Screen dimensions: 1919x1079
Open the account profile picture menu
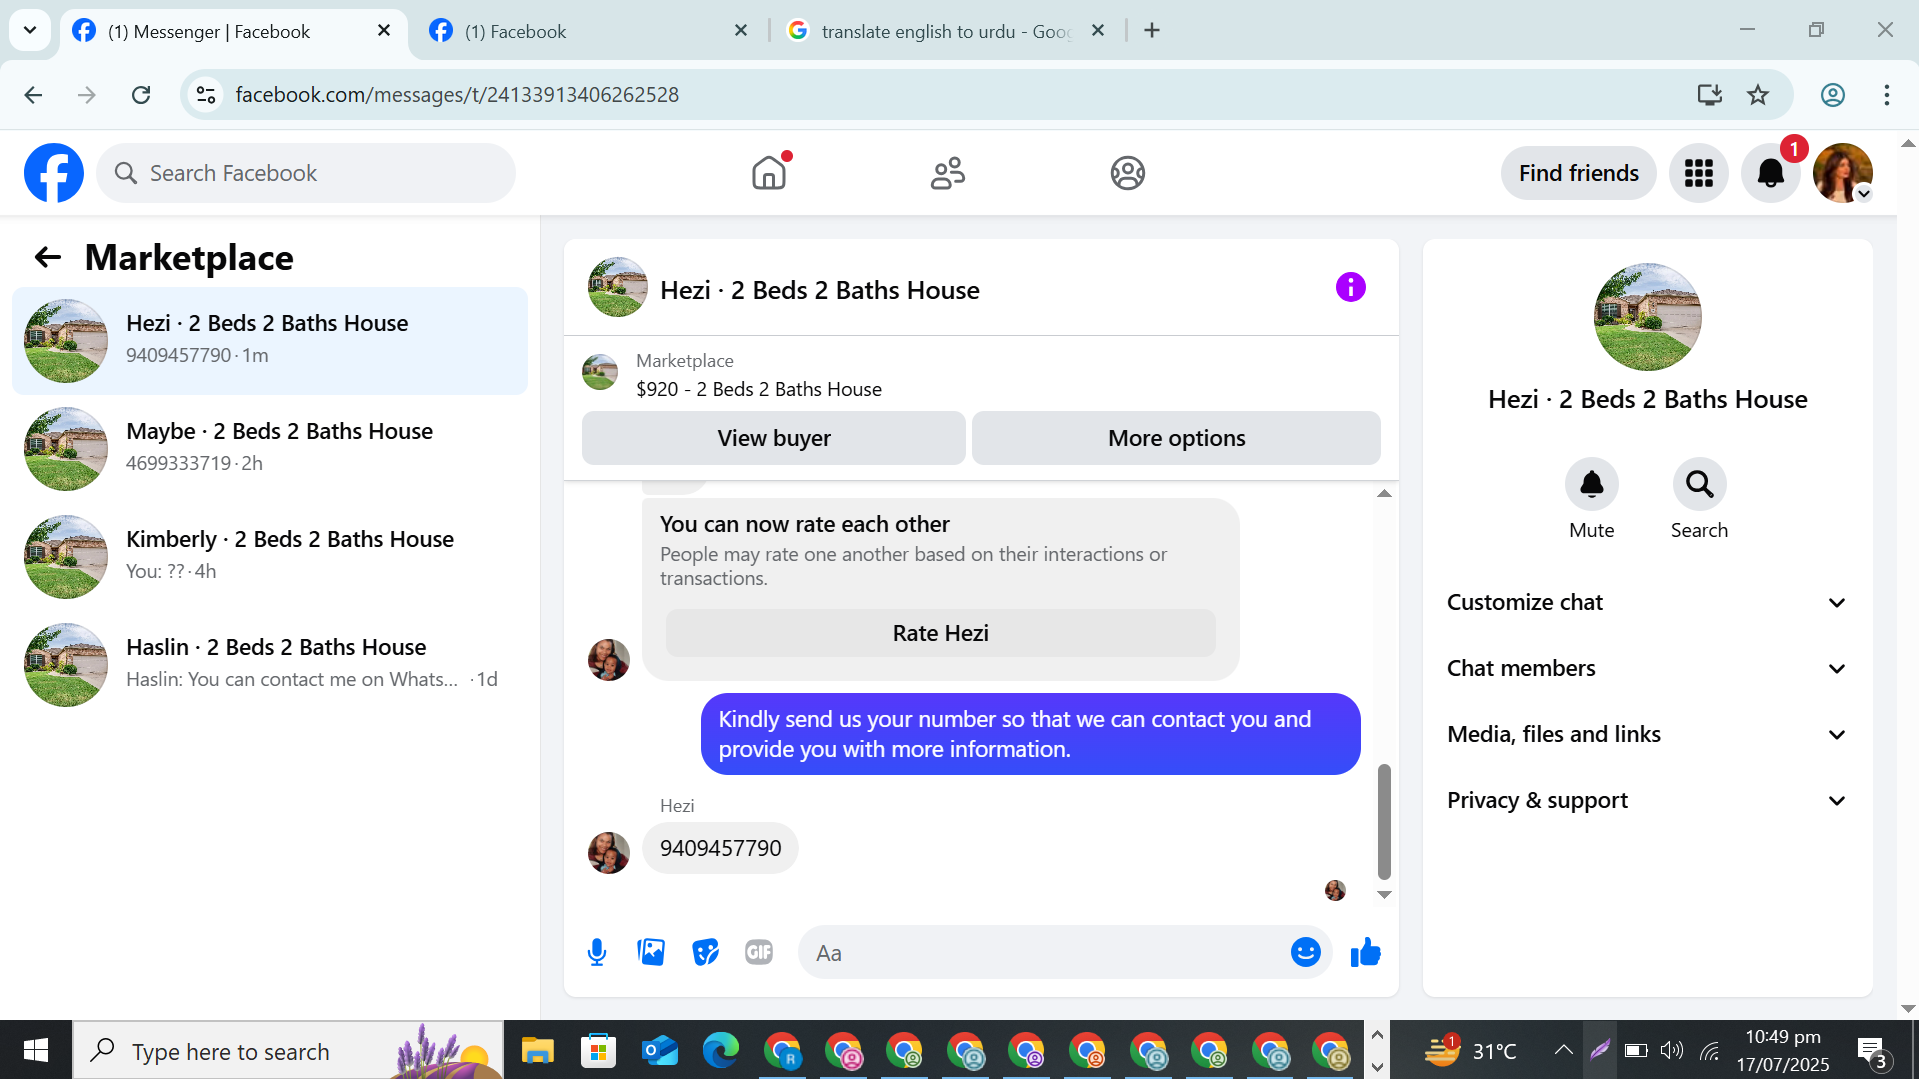point(1843,173)
